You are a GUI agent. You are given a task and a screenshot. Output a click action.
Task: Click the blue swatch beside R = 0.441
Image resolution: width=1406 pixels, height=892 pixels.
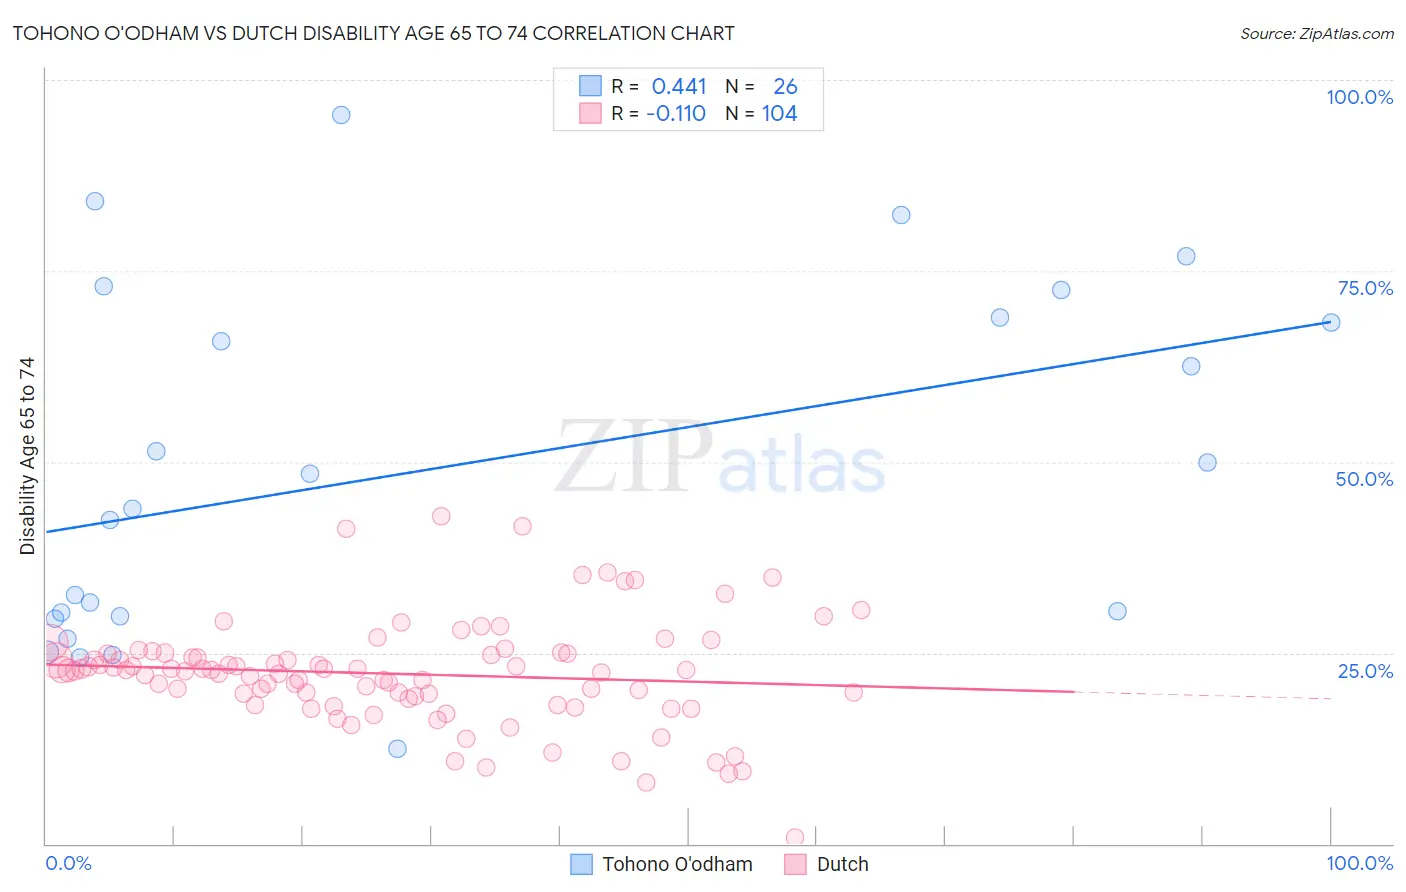tap(590, 86)
